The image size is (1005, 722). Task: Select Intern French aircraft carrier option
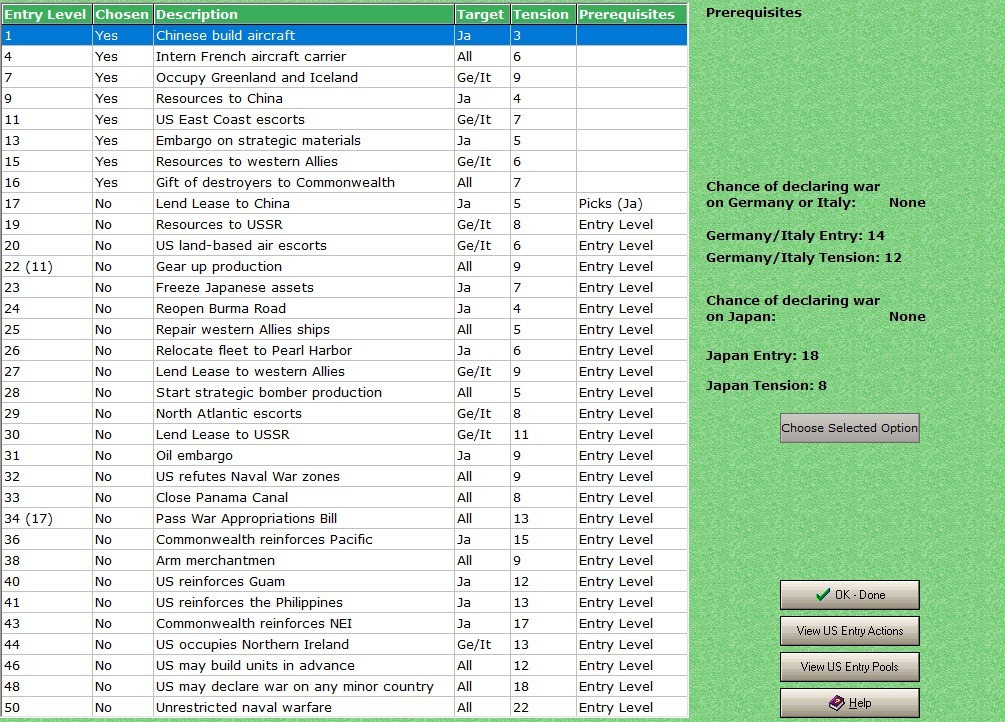click(x=345, y=56)
